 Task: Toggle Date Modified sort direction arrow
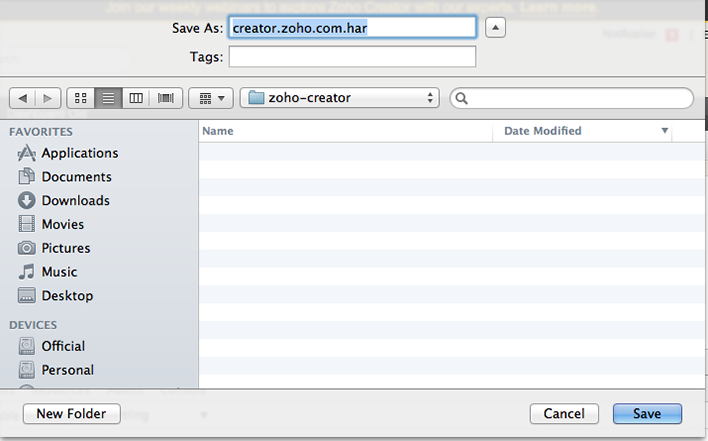(x=665, y=130)
